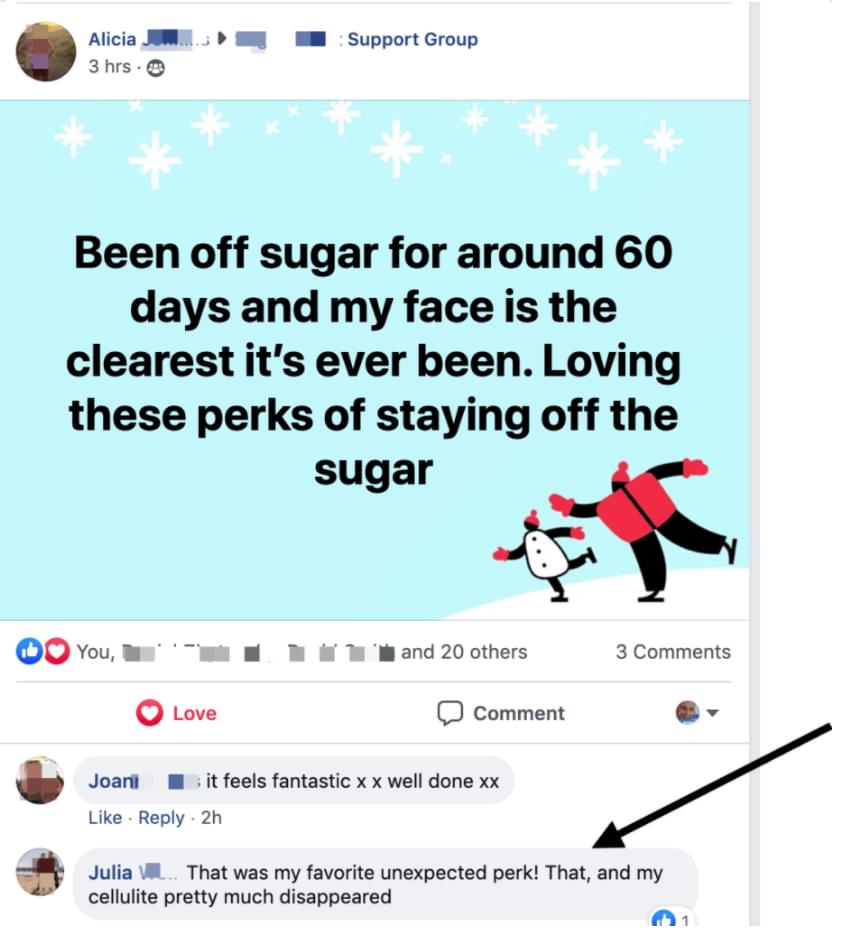Click the blue thumbs-up reaction icon
The width and height of the screenshot is (852, 950).
click(x=29, y=652)
